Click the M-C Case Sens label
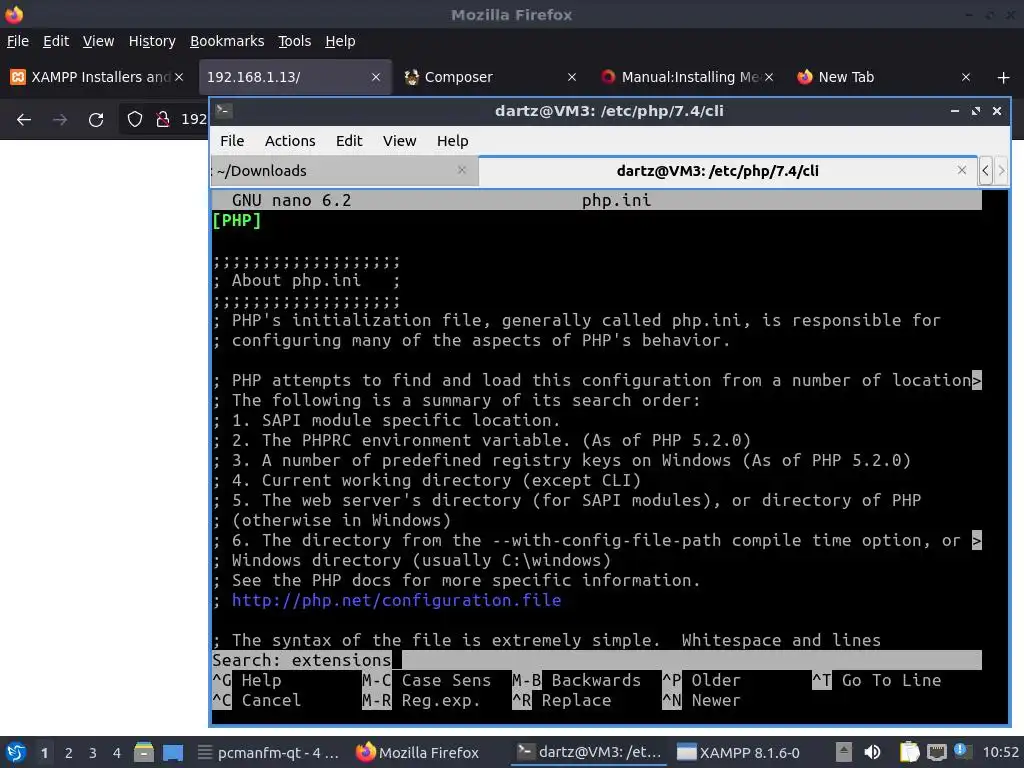This screenshot has height=768, width=1024. [x=426, y=680]
